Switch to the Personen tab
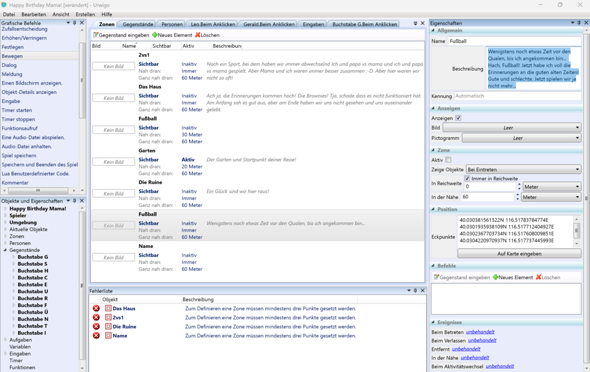Screen dimensions: 590x372 pyautogui.click(x=172, y=24)
